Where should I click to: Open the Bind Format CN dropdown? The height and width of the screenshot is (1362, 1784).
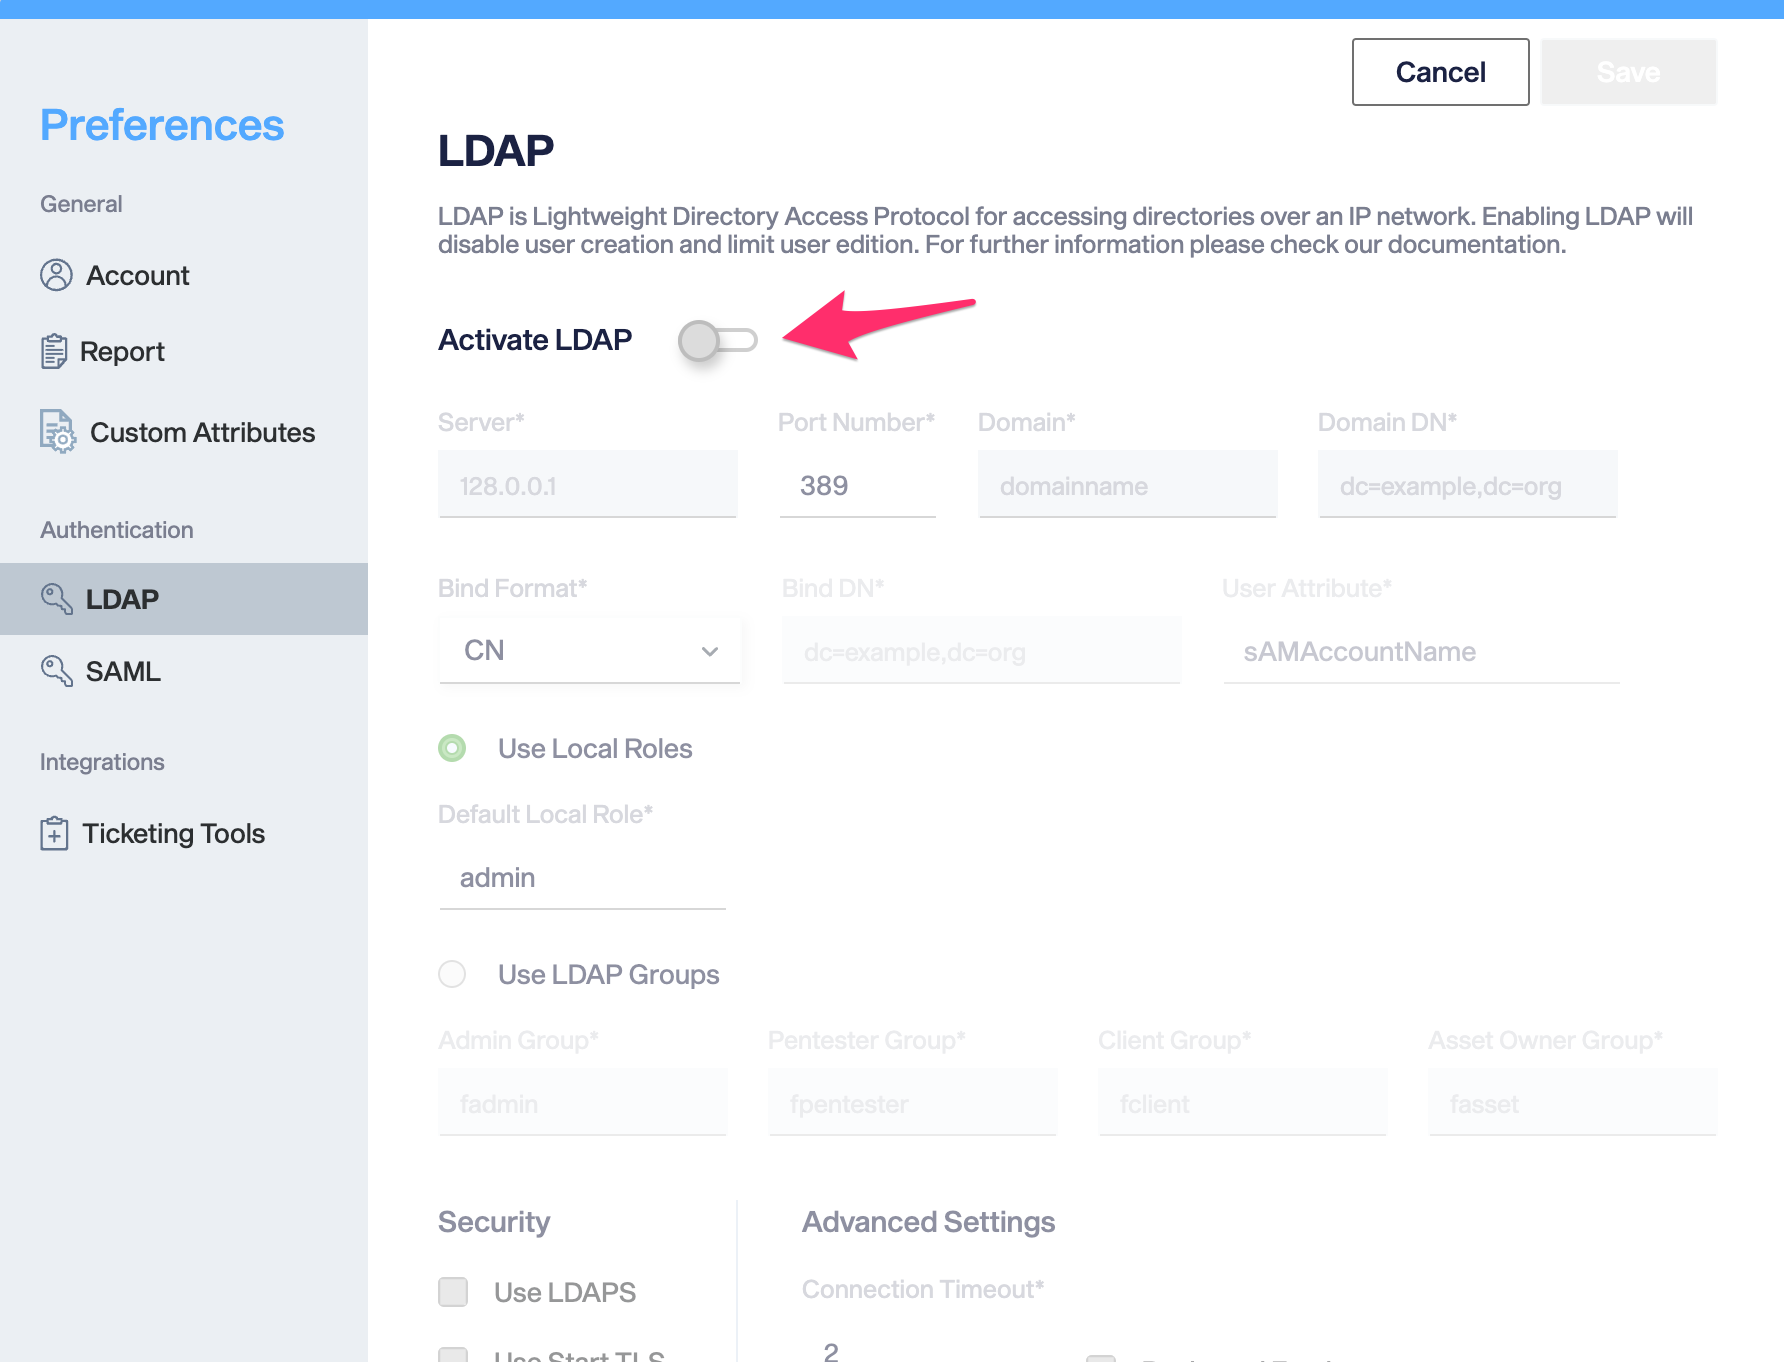click(x=590, y=651)
